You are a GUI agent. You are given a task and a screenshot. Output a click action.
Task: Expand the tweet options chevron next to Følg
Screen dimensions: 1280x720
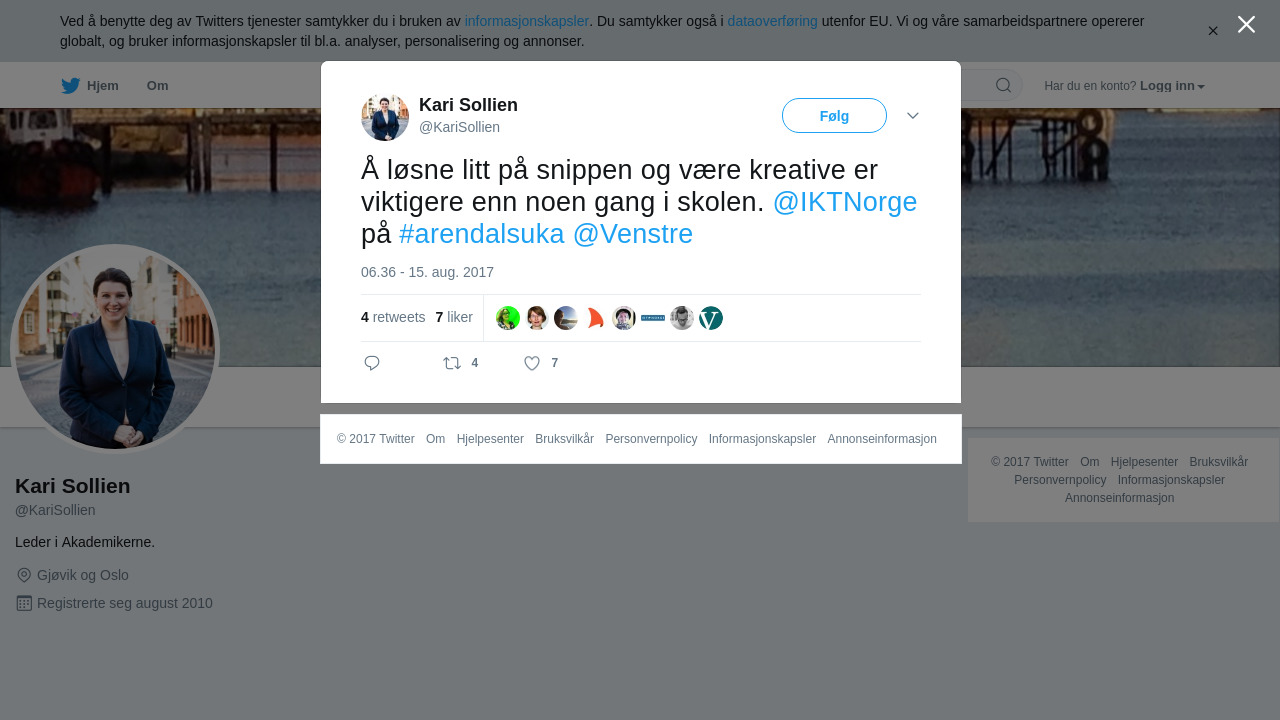click(x=913, y=116)
